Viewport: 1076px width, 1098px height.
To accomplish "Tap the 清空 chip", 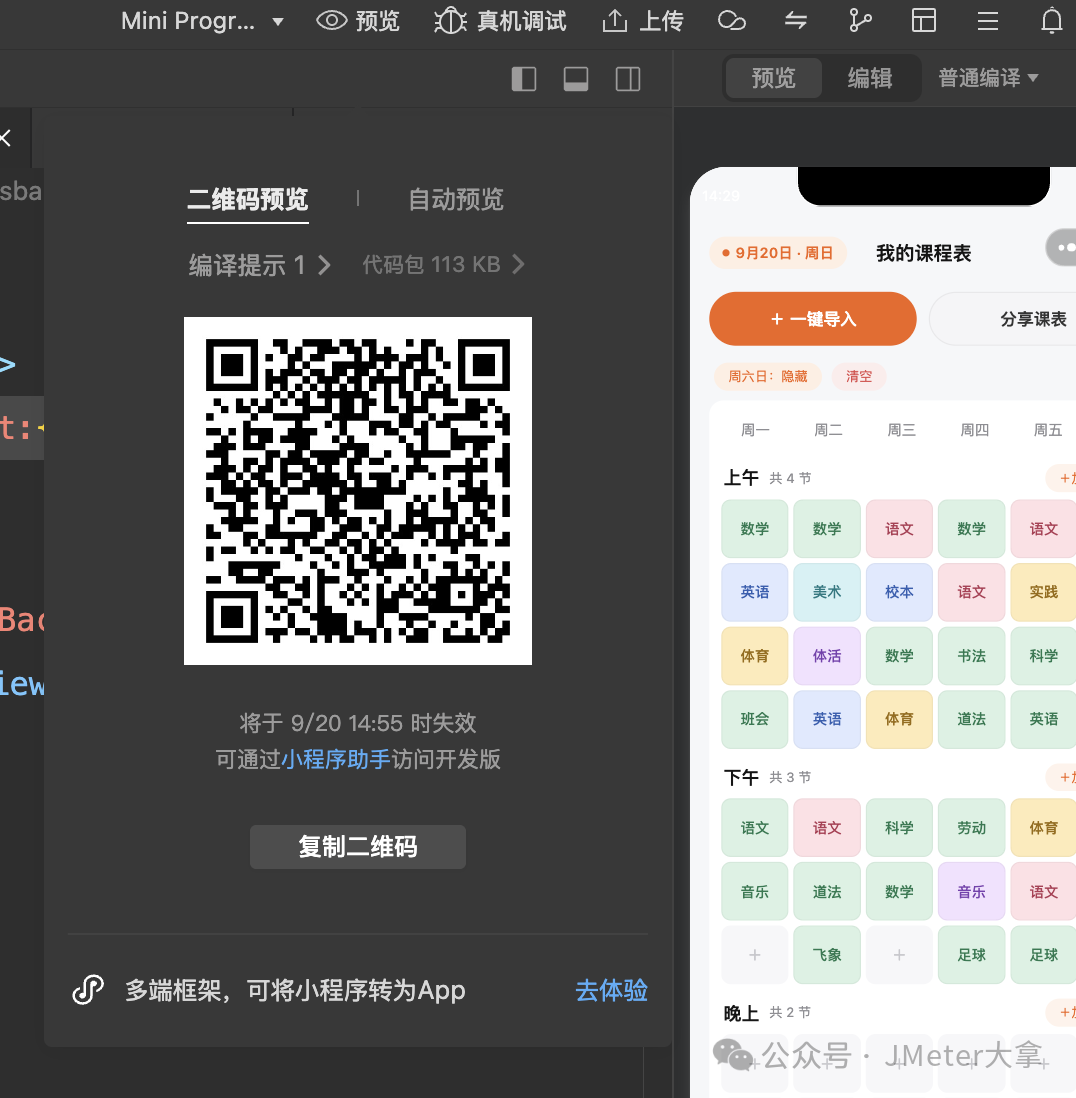I will pos(859,376).
